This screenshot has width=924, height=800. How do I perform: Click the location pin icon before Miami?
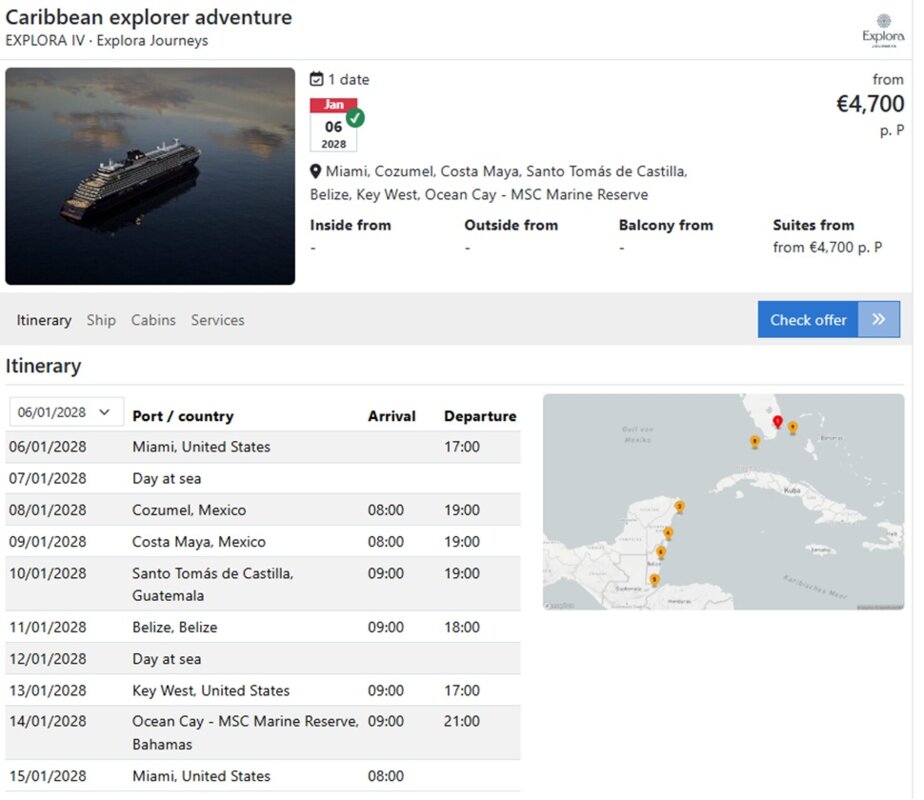click(316, 171)
